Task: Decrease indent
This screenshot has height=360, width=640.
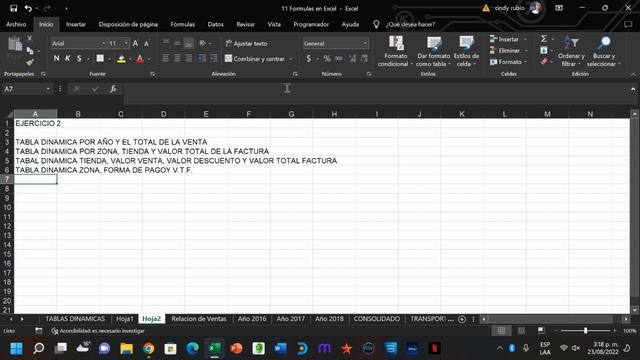Action: [x=202, y=58]
